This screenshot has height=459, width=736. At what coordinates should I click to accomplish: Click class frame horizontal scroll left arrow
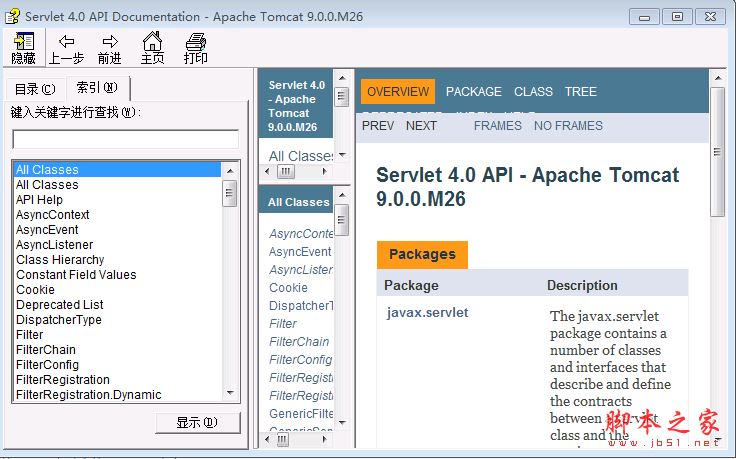268,439
